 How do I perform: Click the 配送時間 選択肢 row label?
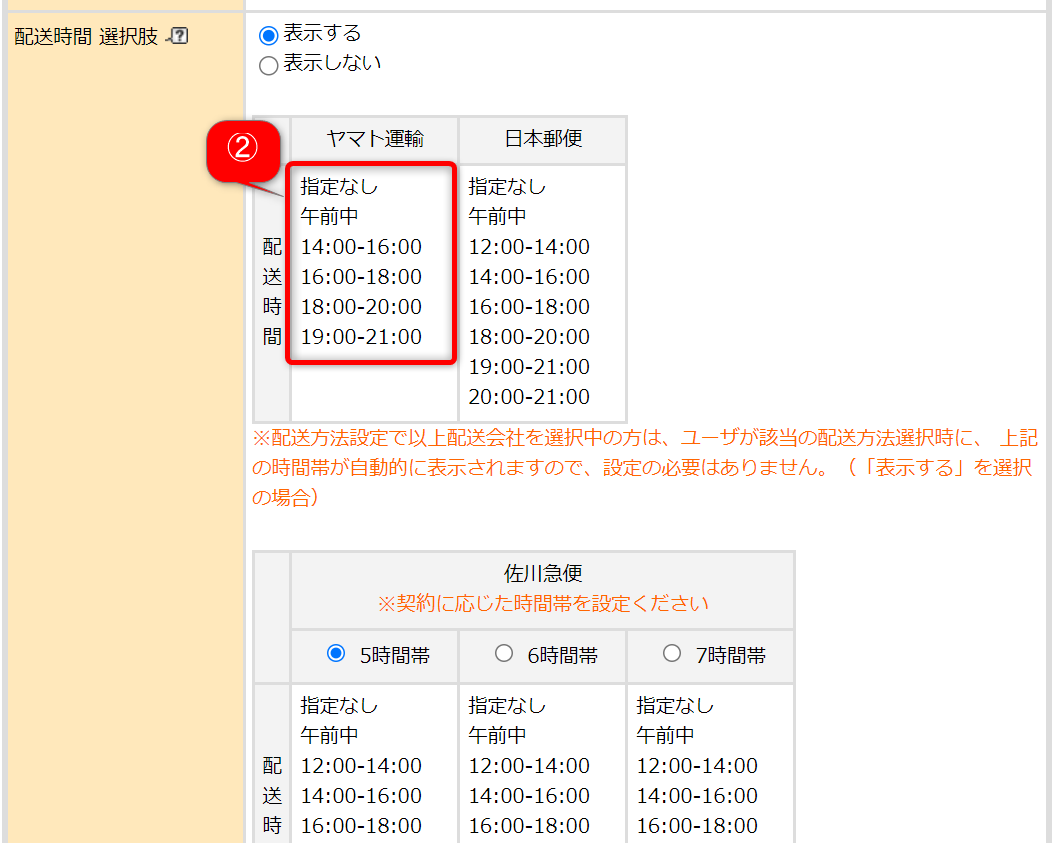pos(86,38)
